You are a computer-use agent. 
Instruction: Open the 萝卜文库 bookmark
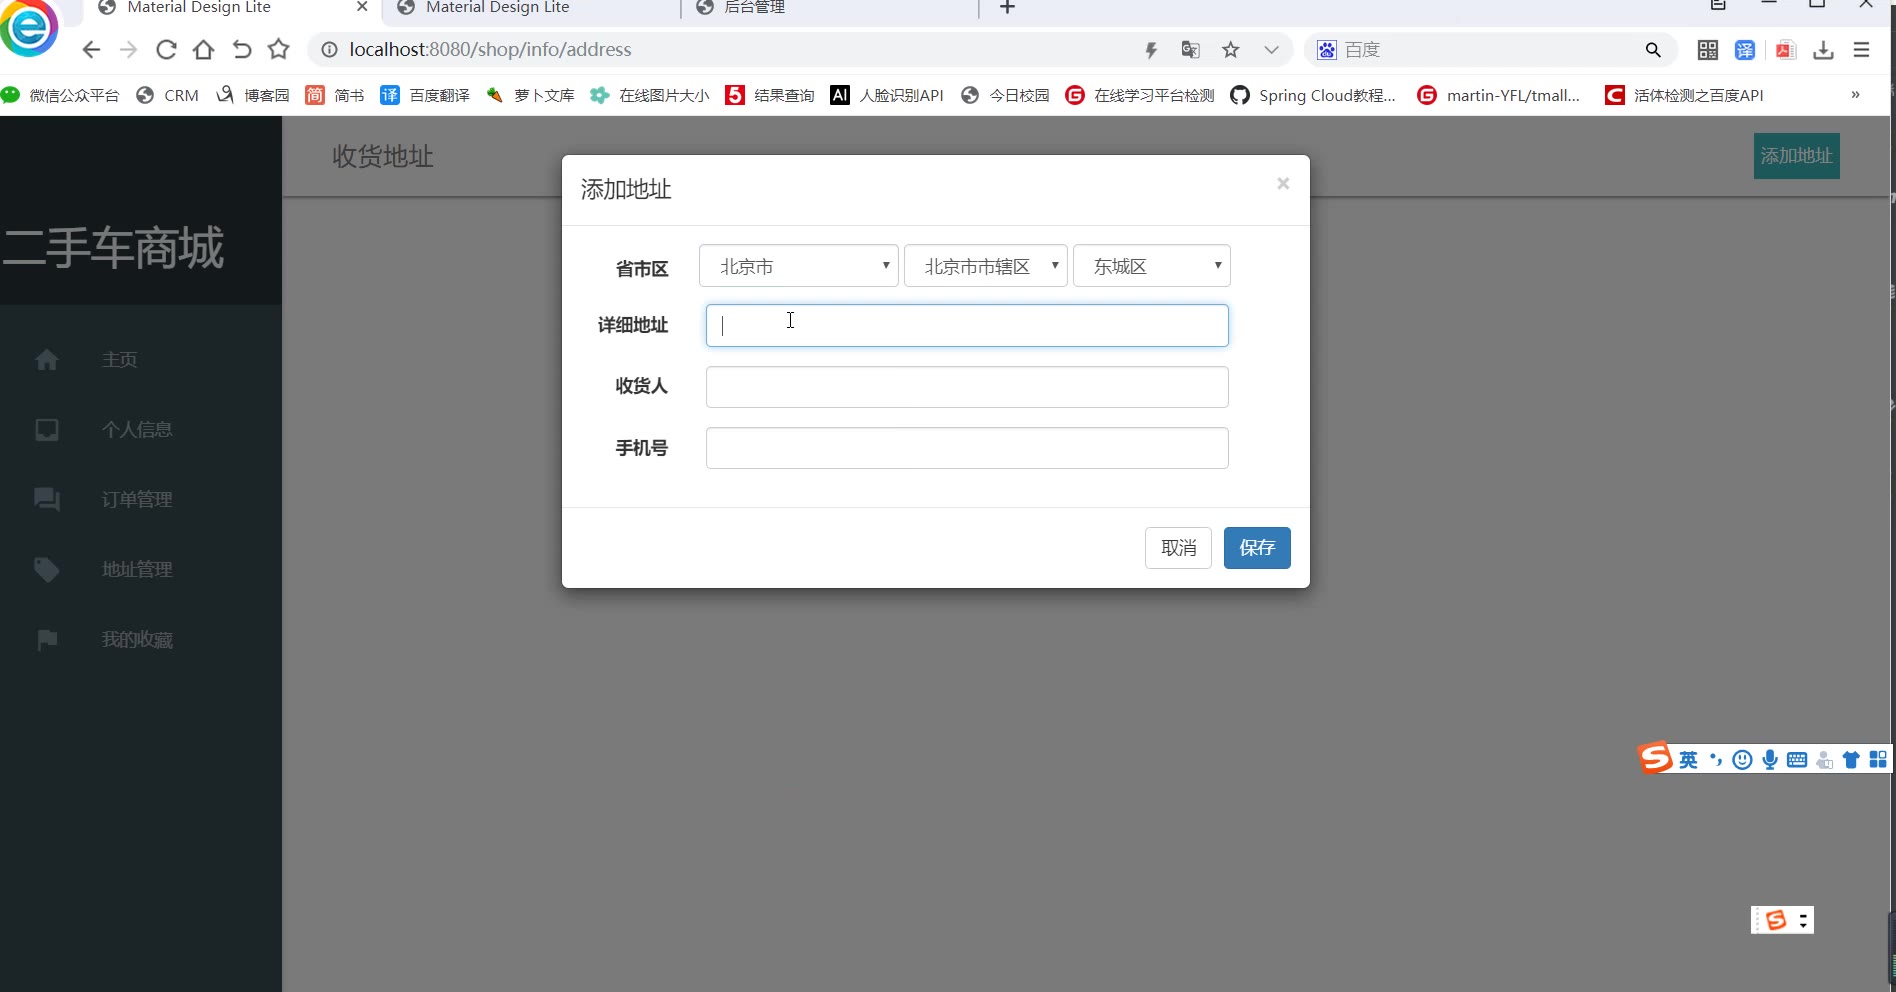(530, 95)
